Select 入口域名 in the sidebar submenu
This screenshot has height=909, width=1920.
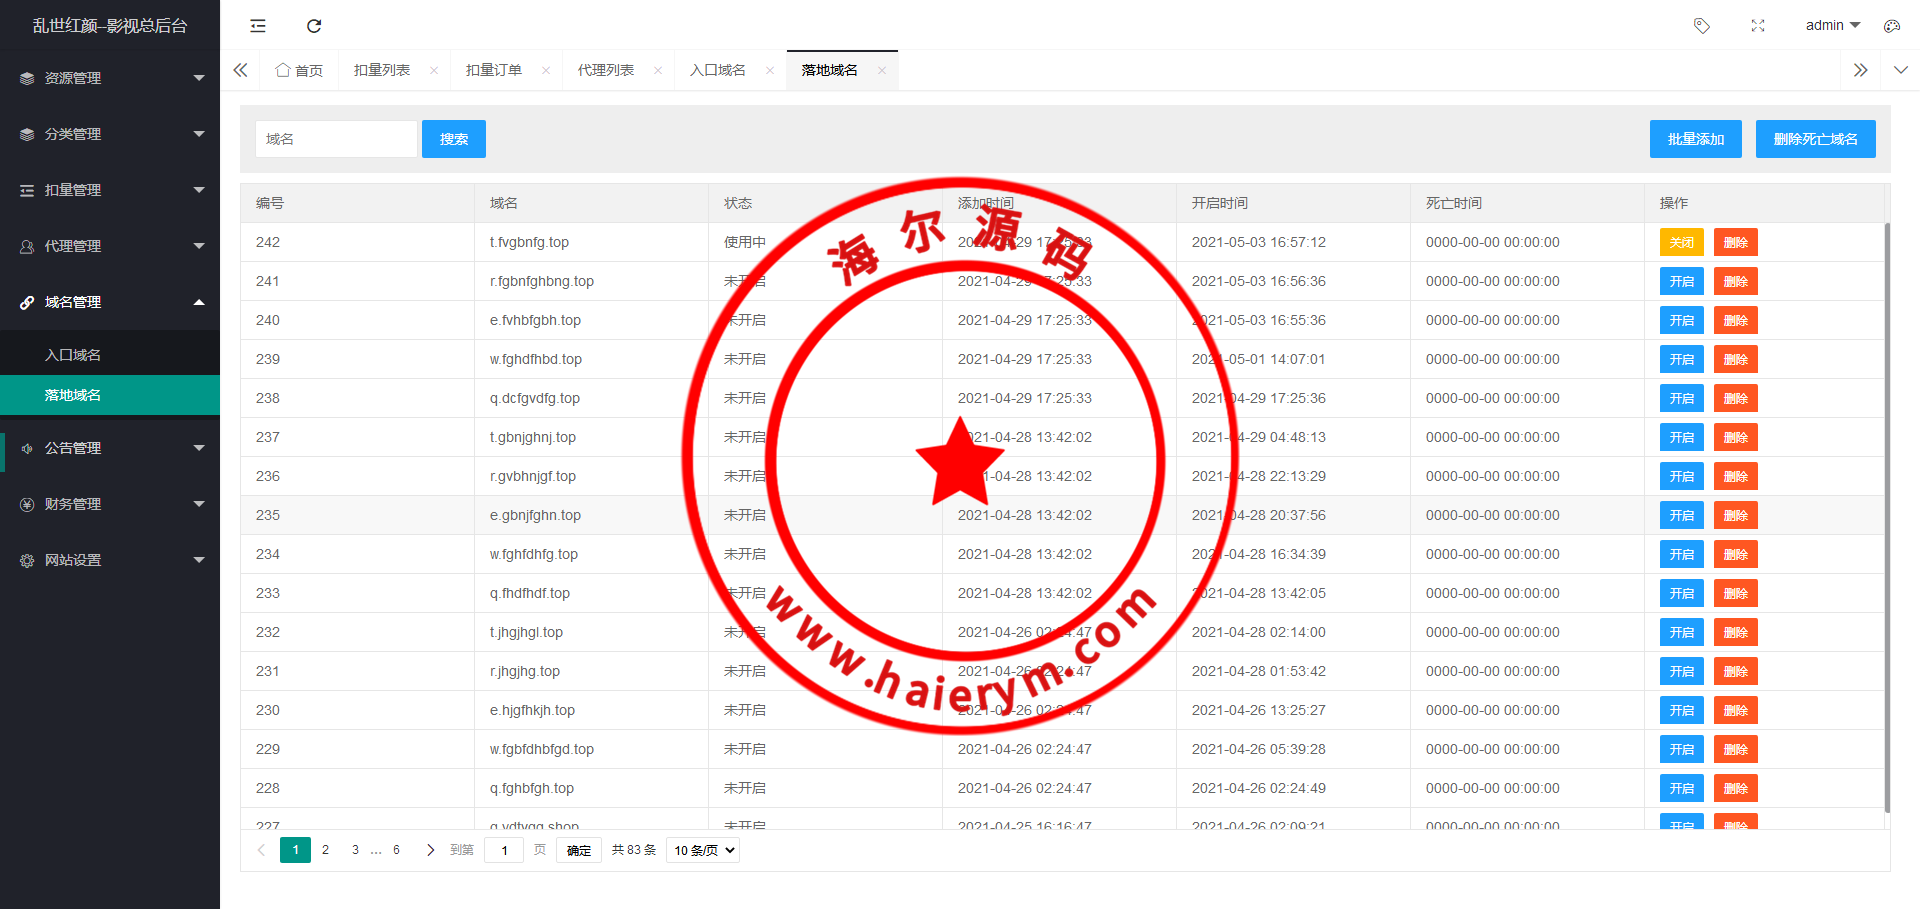[73, 355]
